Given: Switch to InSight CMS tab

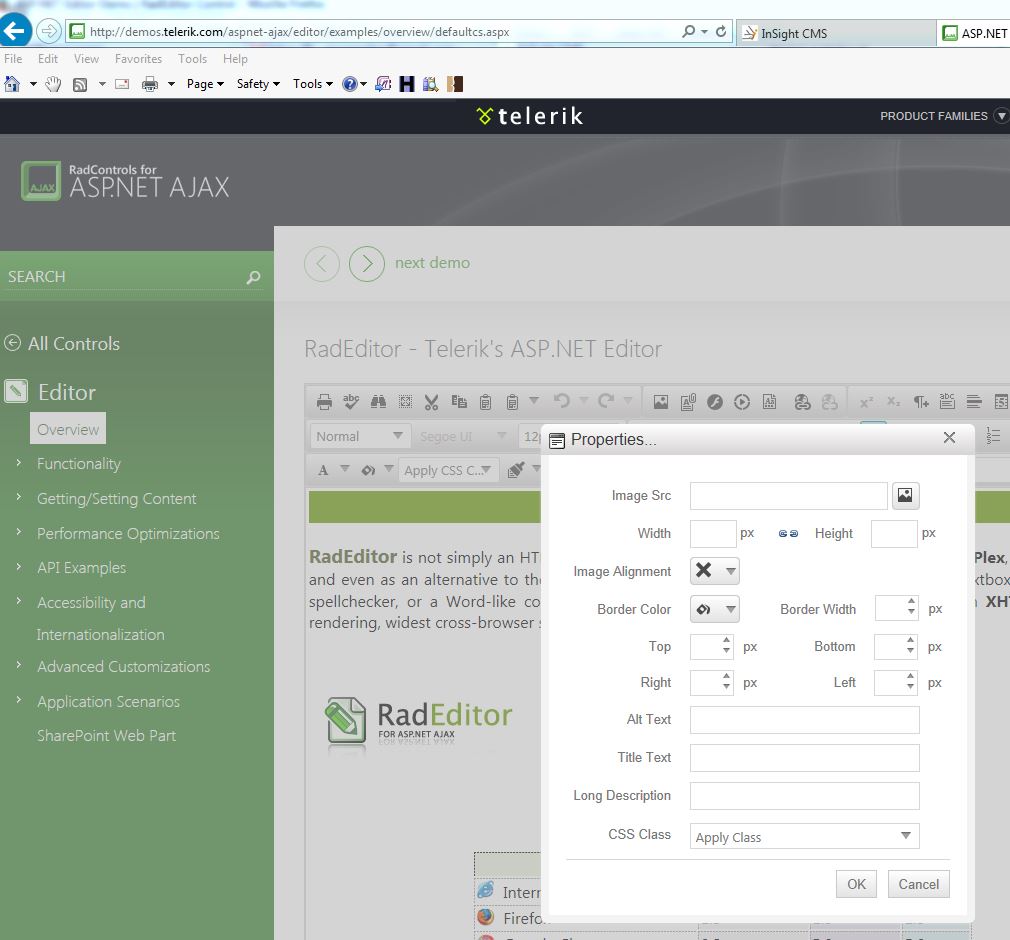Looking at the screenshot, I should (x=835, y=33).
